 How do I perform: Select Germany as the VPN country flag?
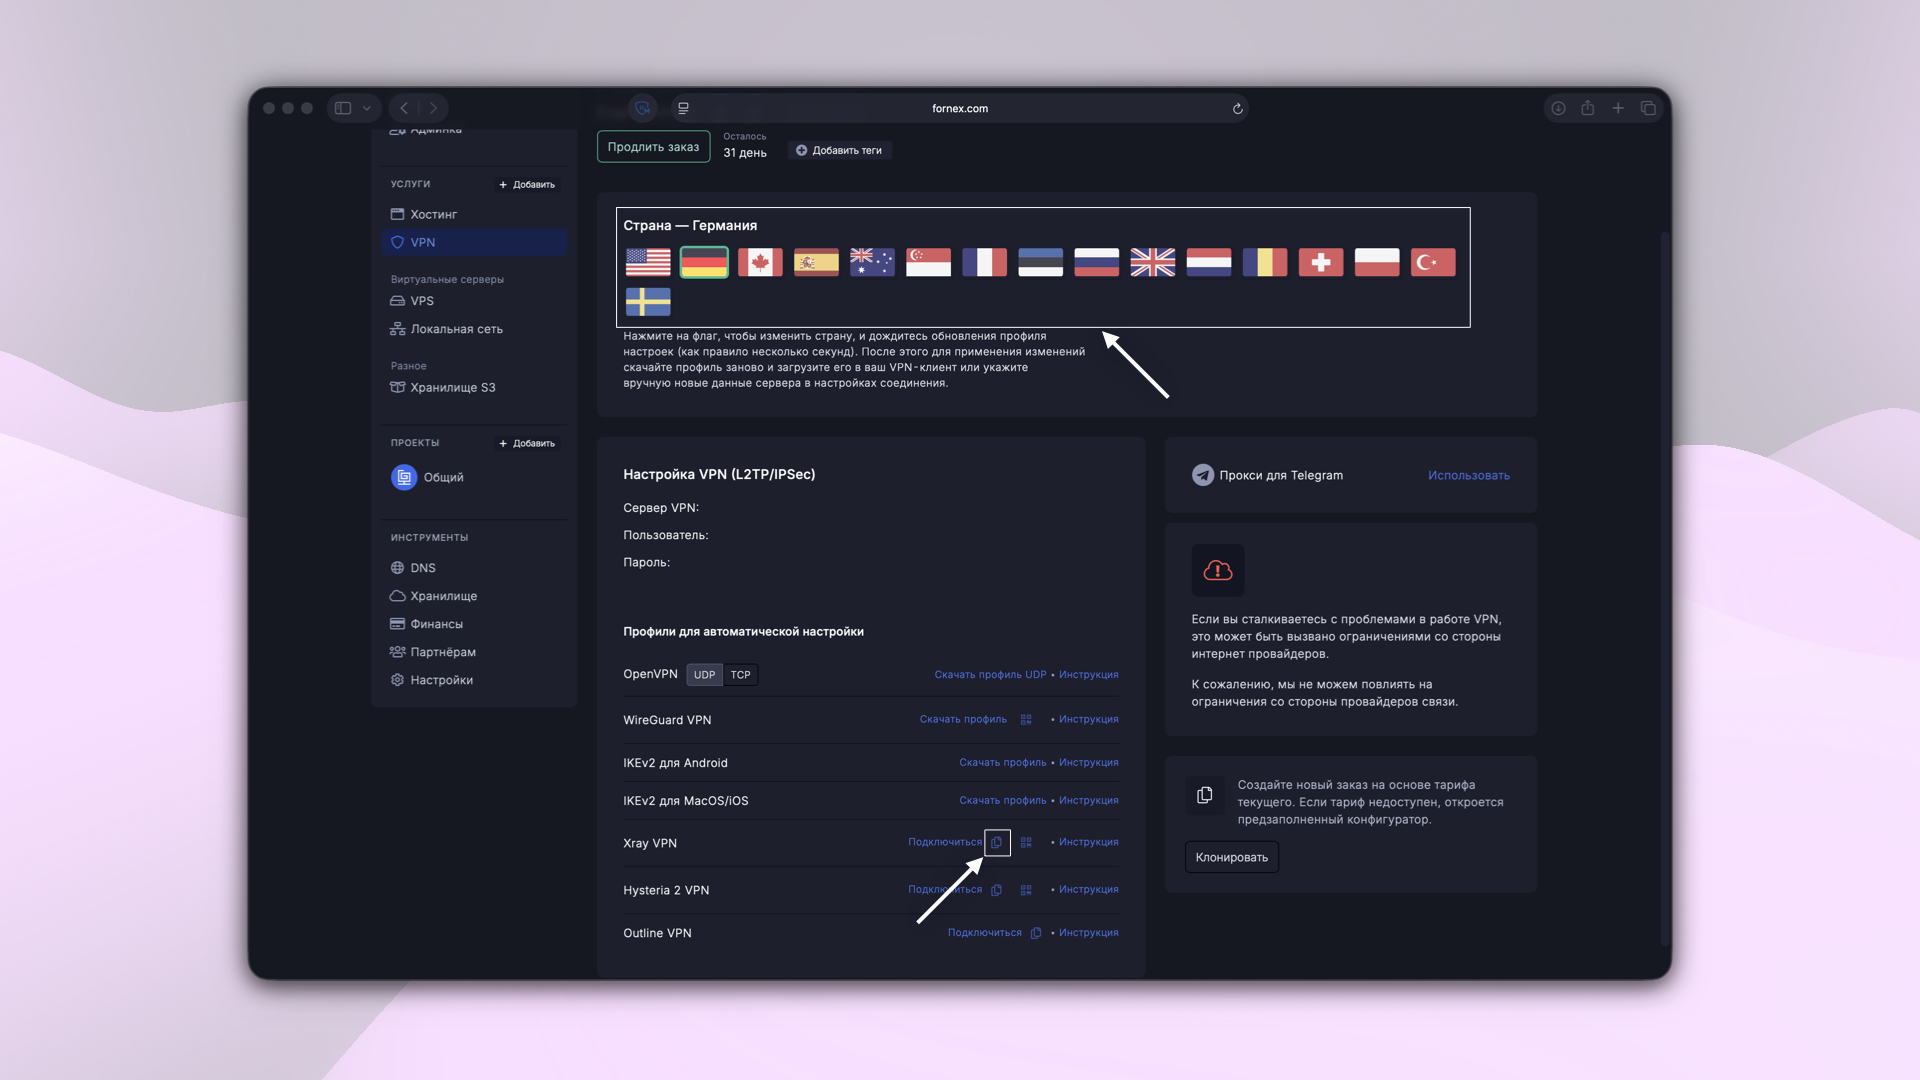point(704,262)
